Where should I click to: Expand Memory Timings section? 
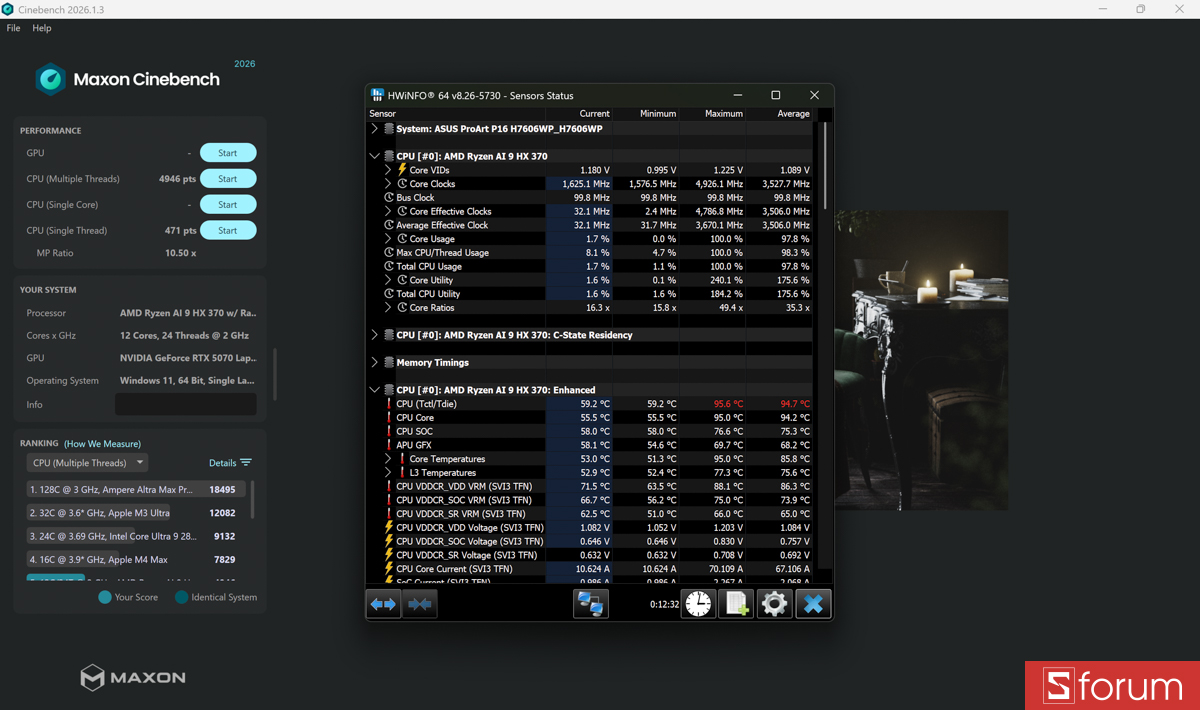click(375, 363)
